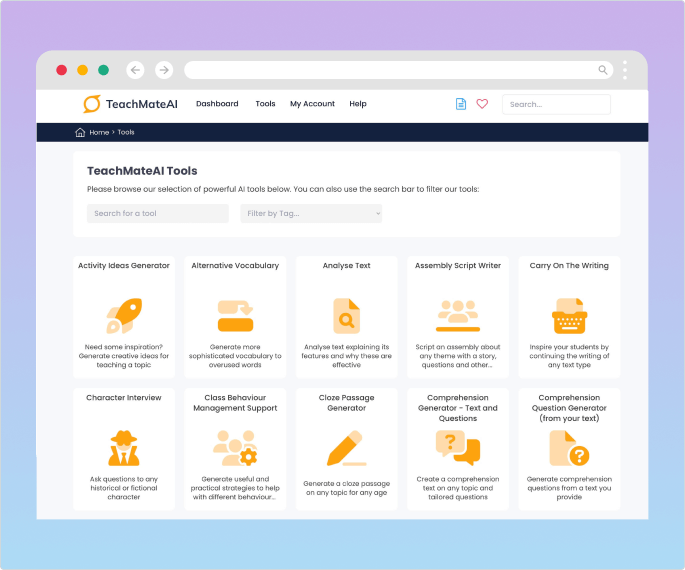Click the Class Behaviour Management Support icon
This screenshot has width=685, height=570.
tap(236, 447)
